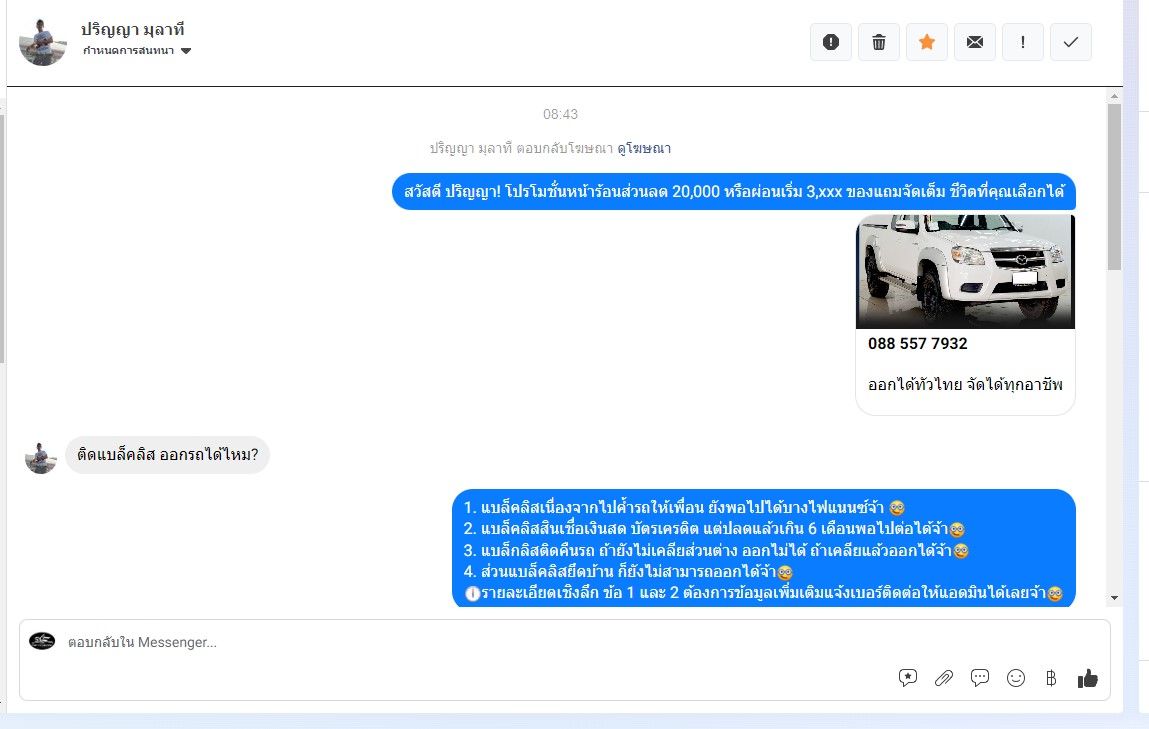
Task: Click the 08:43 timestamp
Action: pos(561,114)
